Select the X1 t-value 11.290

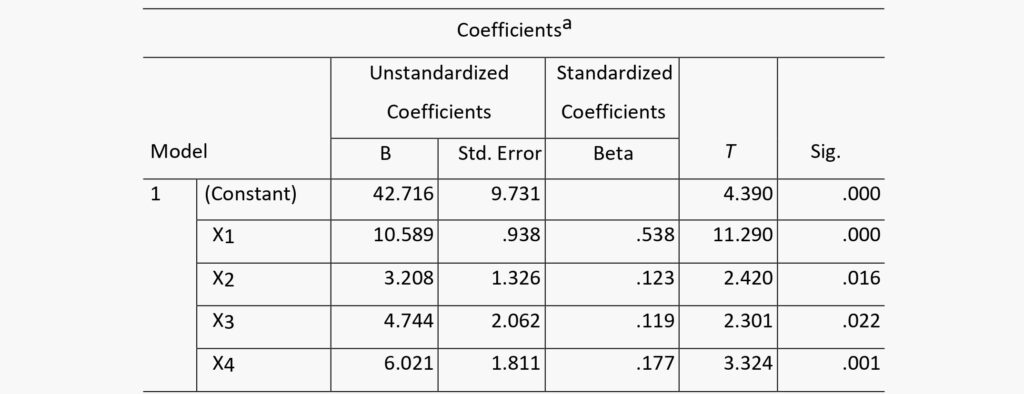point(744,235)
